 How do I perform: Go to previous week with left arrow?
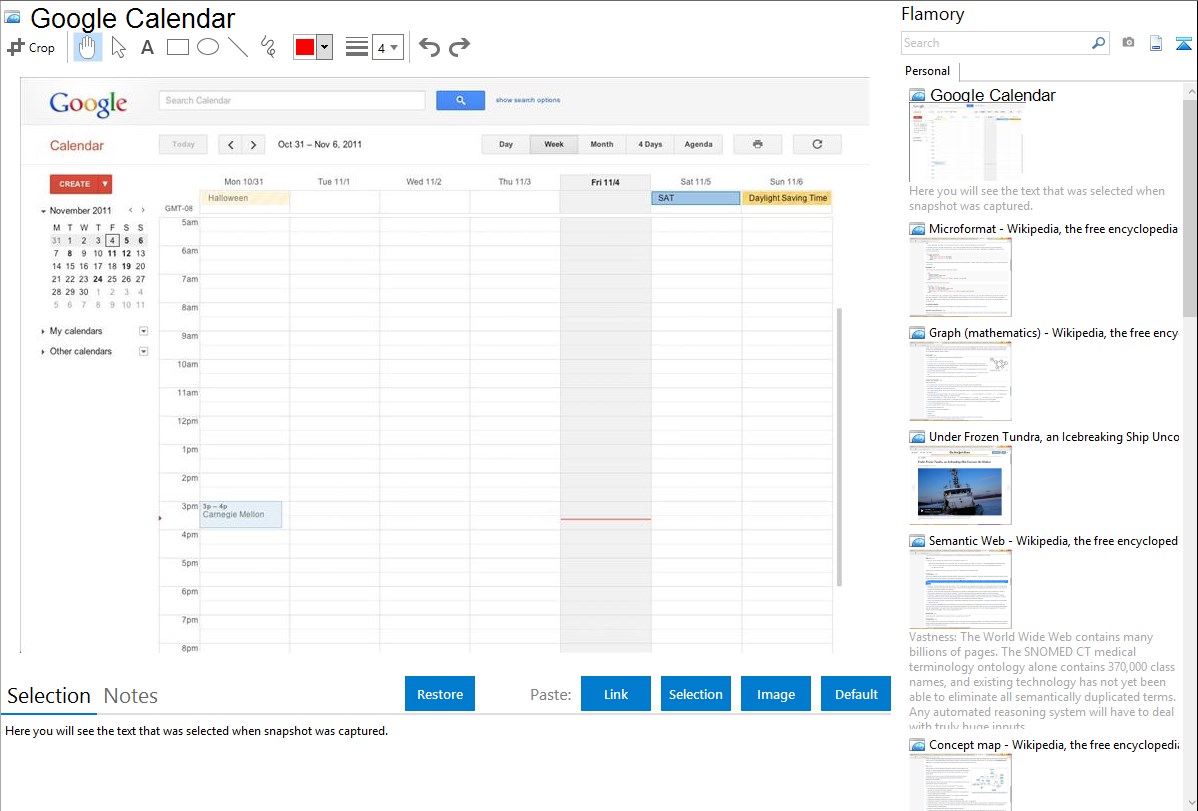tap(231, 144)
